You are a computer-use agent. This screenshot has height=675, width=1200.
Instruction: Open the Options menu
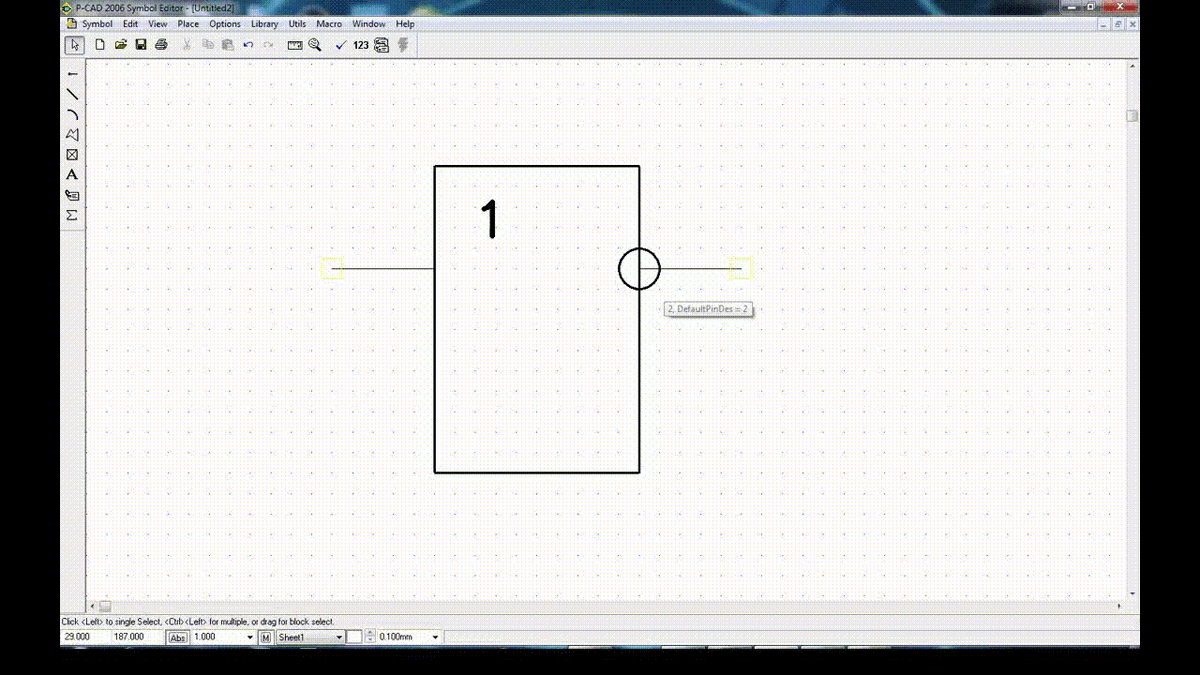(x=225, y=24)
